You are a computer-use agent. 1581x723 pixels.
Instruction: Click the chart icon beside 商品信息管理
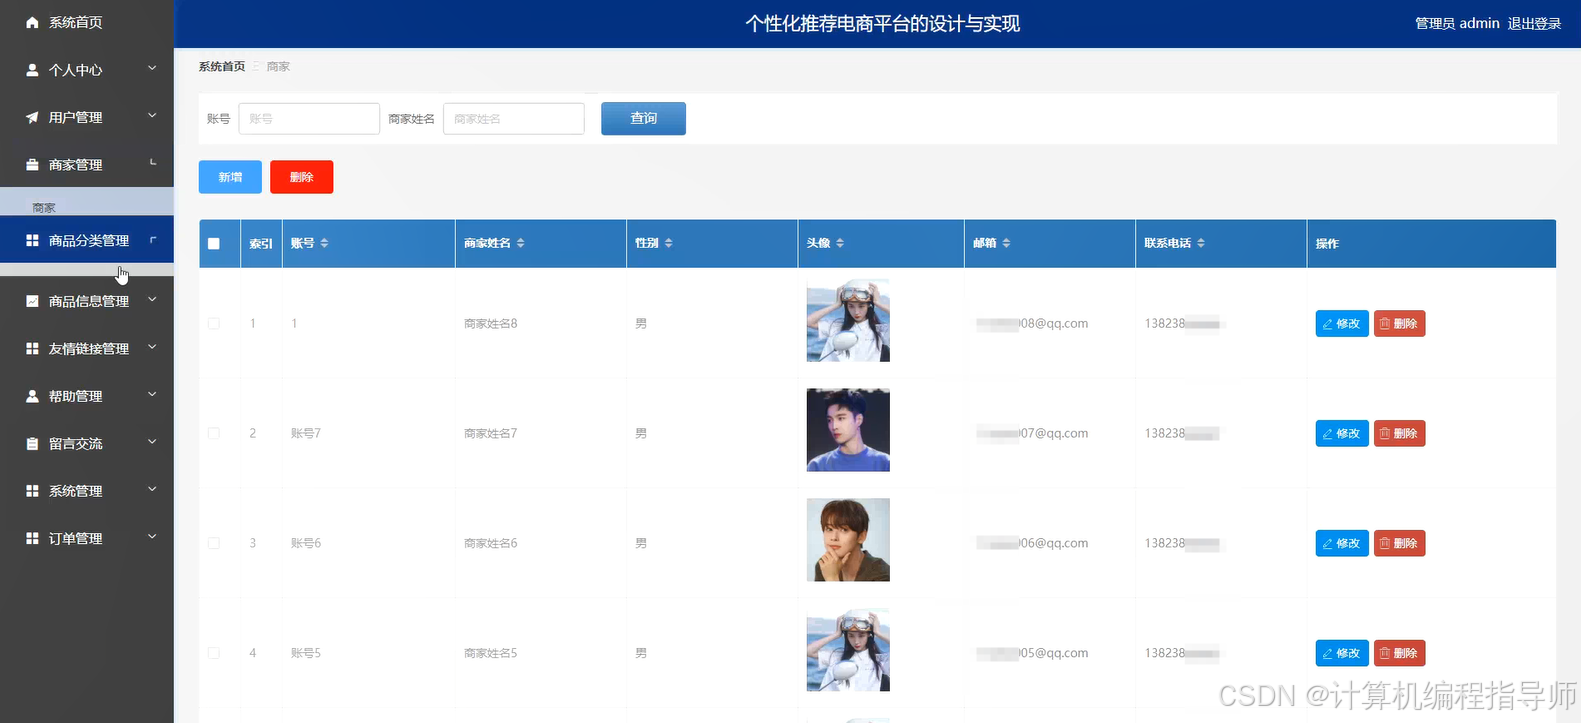[32, 301]
